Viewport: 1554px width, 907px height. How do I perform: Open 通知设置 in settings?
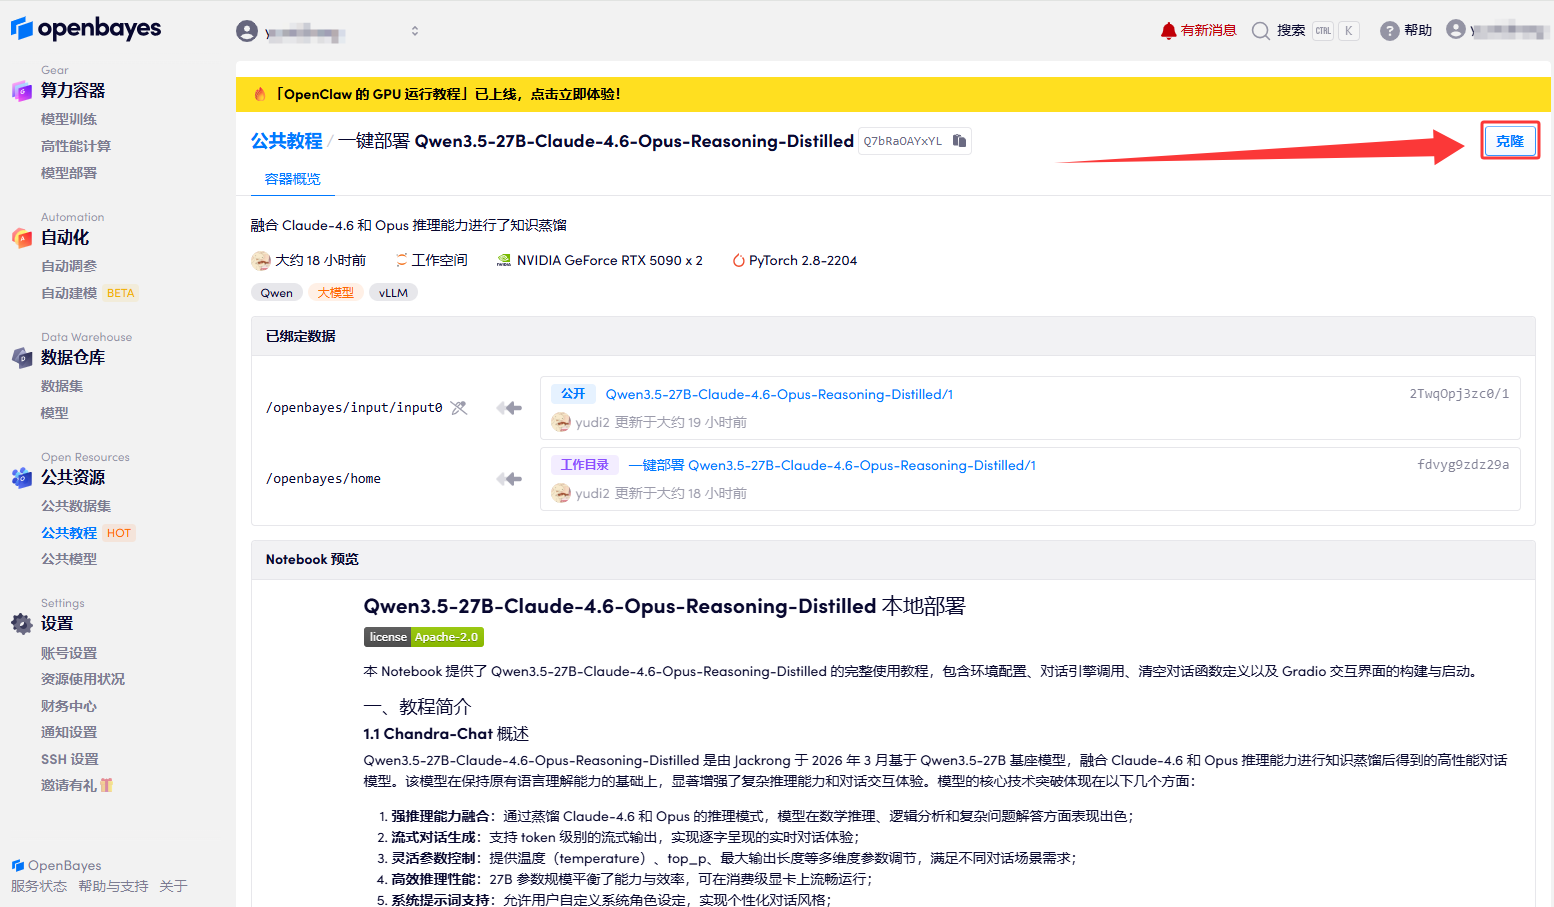tap(69, 732)
